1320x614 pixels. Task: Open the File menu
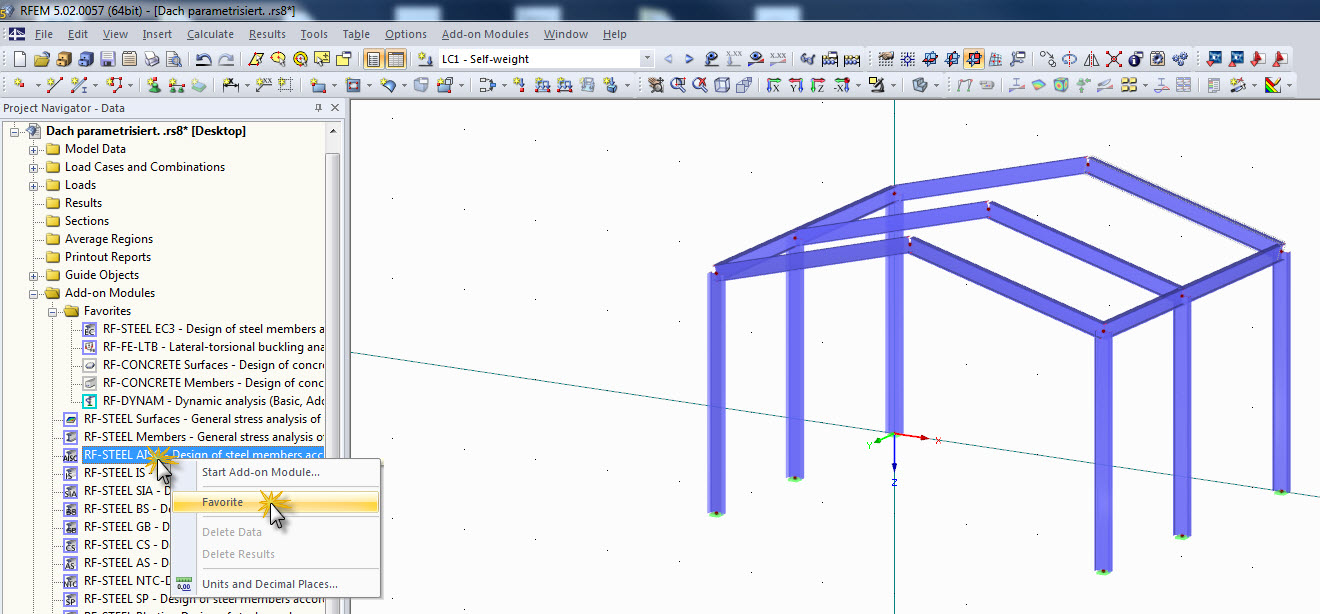pyautogui.click(x=43, y=34)
